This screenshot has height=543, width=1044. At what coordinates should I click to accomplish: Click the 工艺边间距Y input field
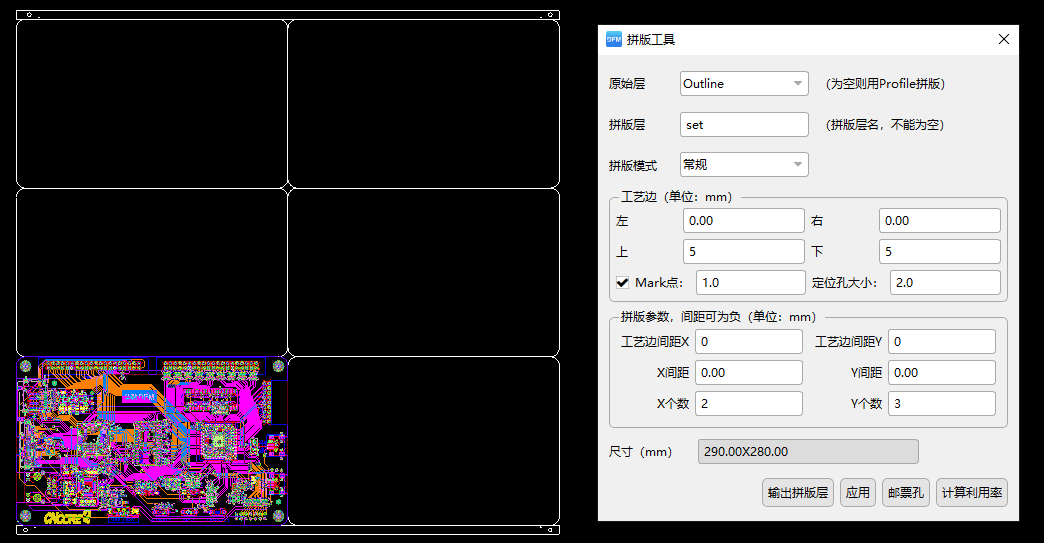pos(941,341)
